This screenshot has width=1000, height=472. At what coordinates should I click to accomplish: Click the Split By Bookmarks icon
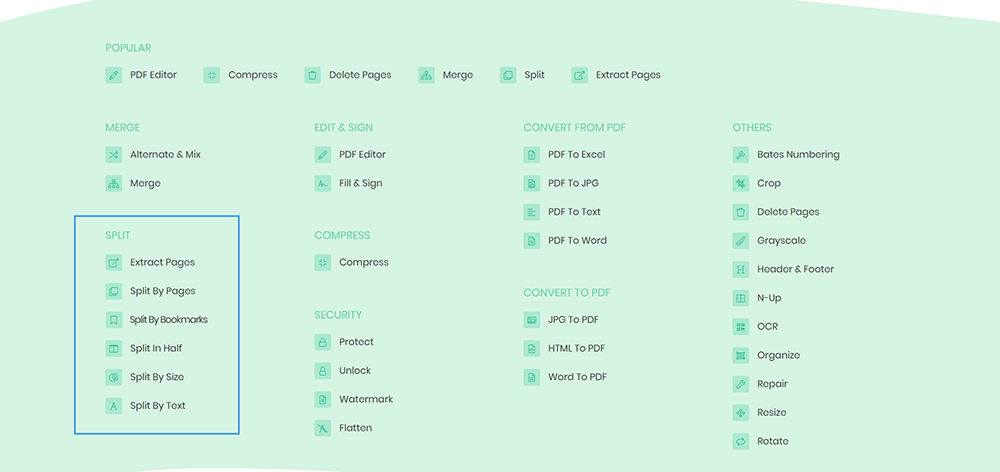coord(114,320)
